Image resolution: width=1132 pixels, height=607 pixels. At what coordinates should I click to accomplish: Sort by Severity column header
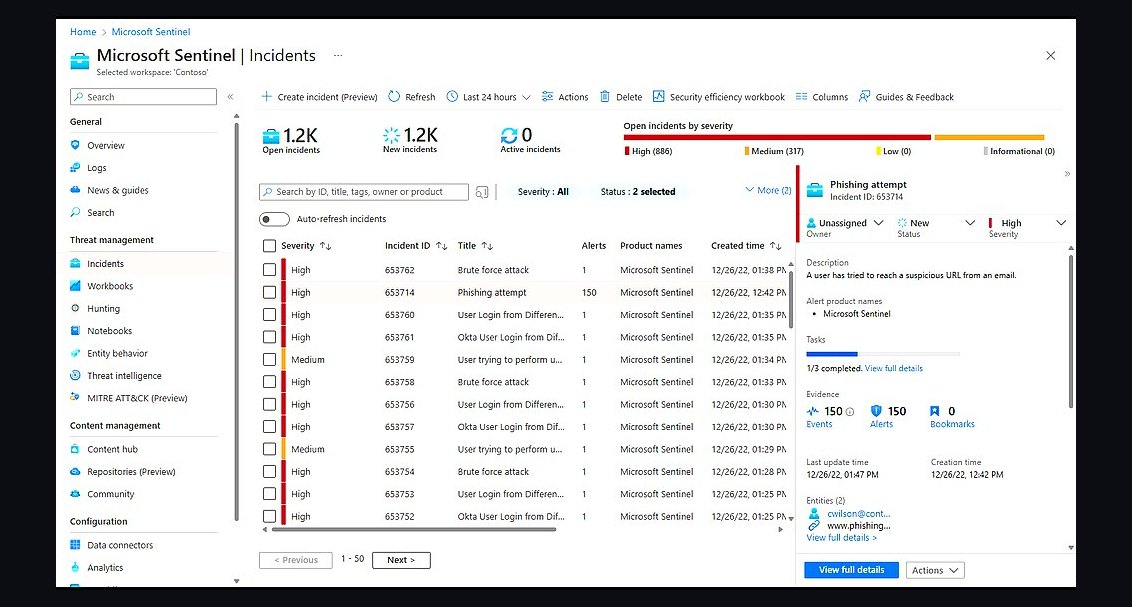pyautogui.click(x=306, y=246)
